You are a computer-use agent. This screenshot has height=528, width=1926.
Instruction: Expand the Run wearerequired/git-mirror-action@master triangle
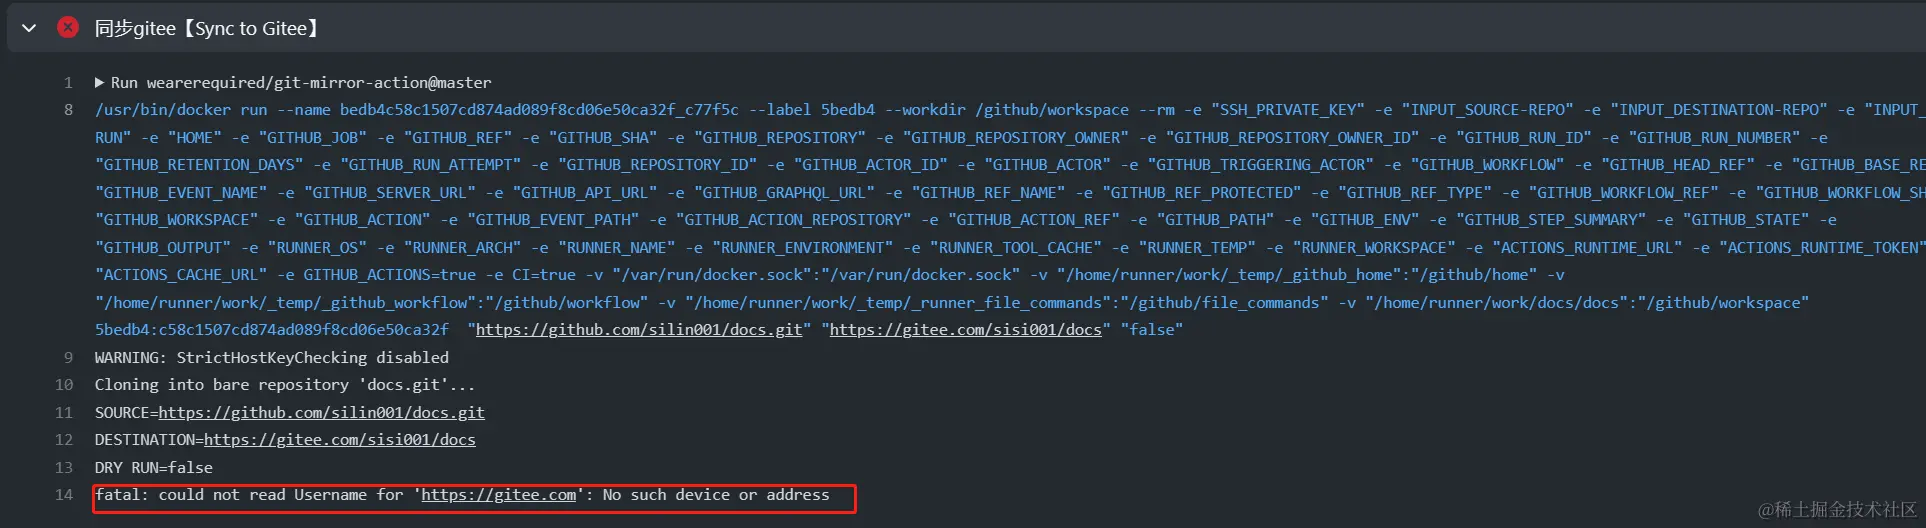point(100,82)
